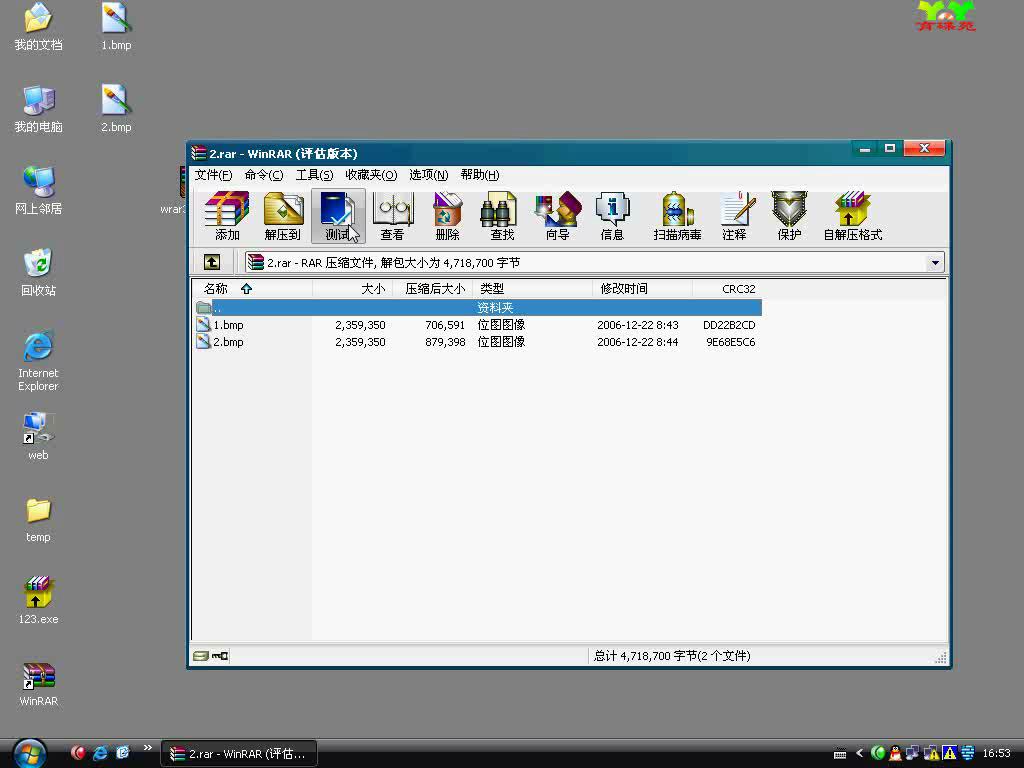Image resolution: width=1024 pixels, height=768 pixels.
Task: Click the Find (查找) binoculars icon
Action: (502, 216)
